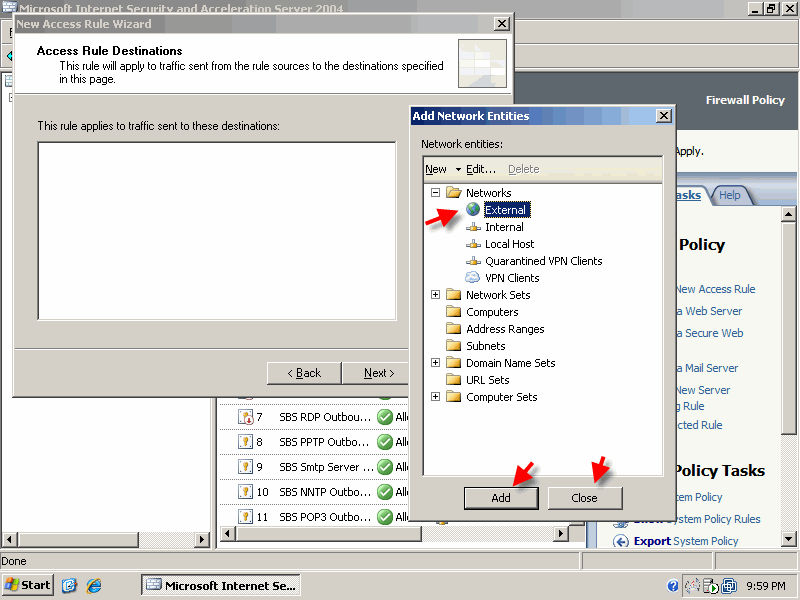Collapse the Networks tree node
This screenshot has height=600, width=800.
435,192
